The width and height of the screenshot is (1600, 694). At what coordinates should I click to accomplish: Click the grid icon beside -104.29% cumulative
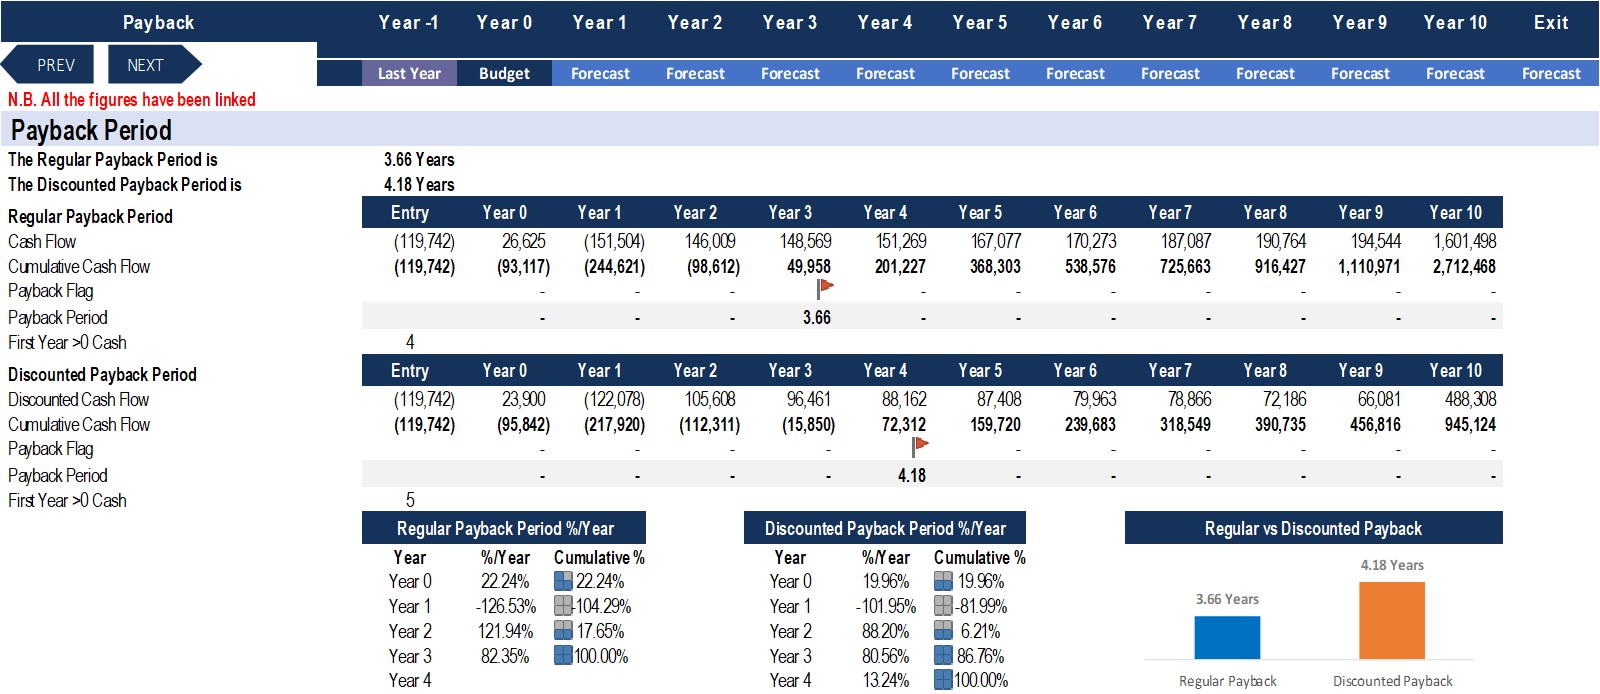[563, 606]
